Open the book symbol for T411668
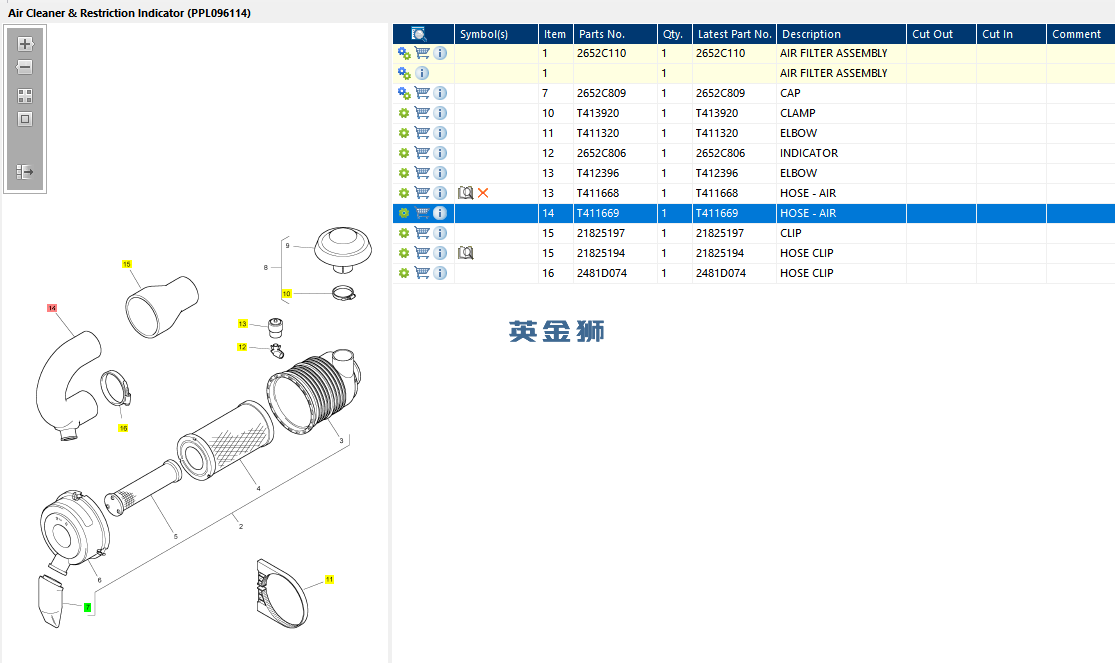Image resolution: width=1115 pixels, height=663 pixels. (466, 193)
